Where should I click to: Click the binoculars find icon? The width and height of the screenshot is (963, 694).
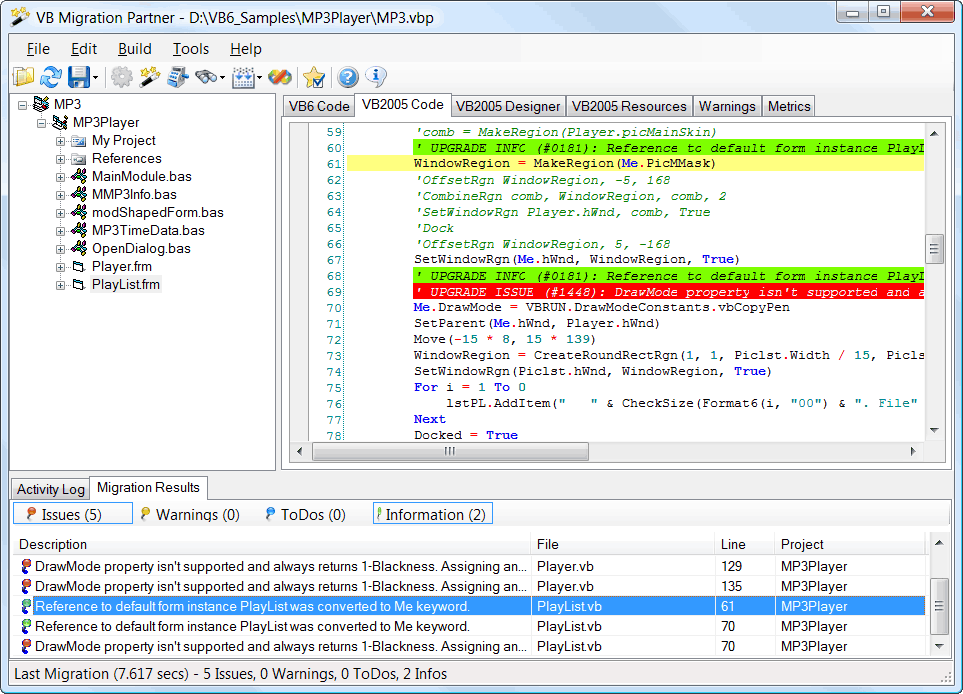206,77
